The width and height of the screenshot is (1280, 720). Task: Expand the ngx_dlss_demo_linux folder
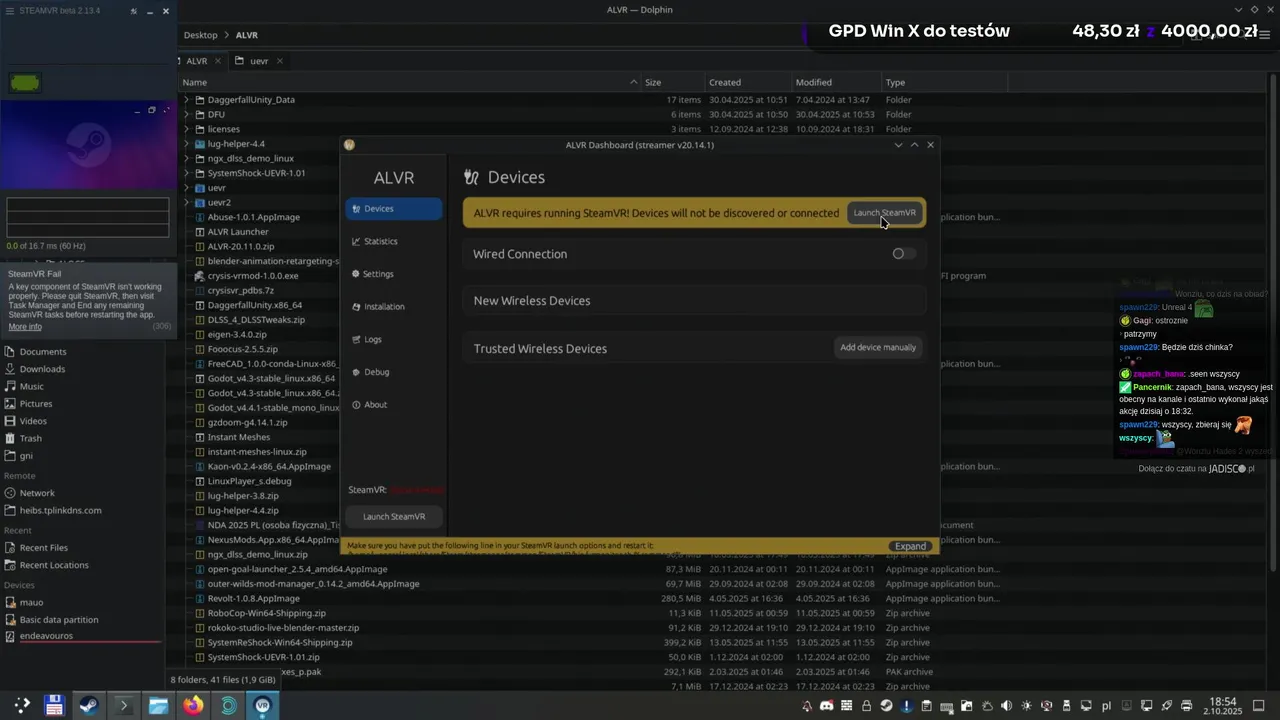pyautogui.click(x=186, y=158)
